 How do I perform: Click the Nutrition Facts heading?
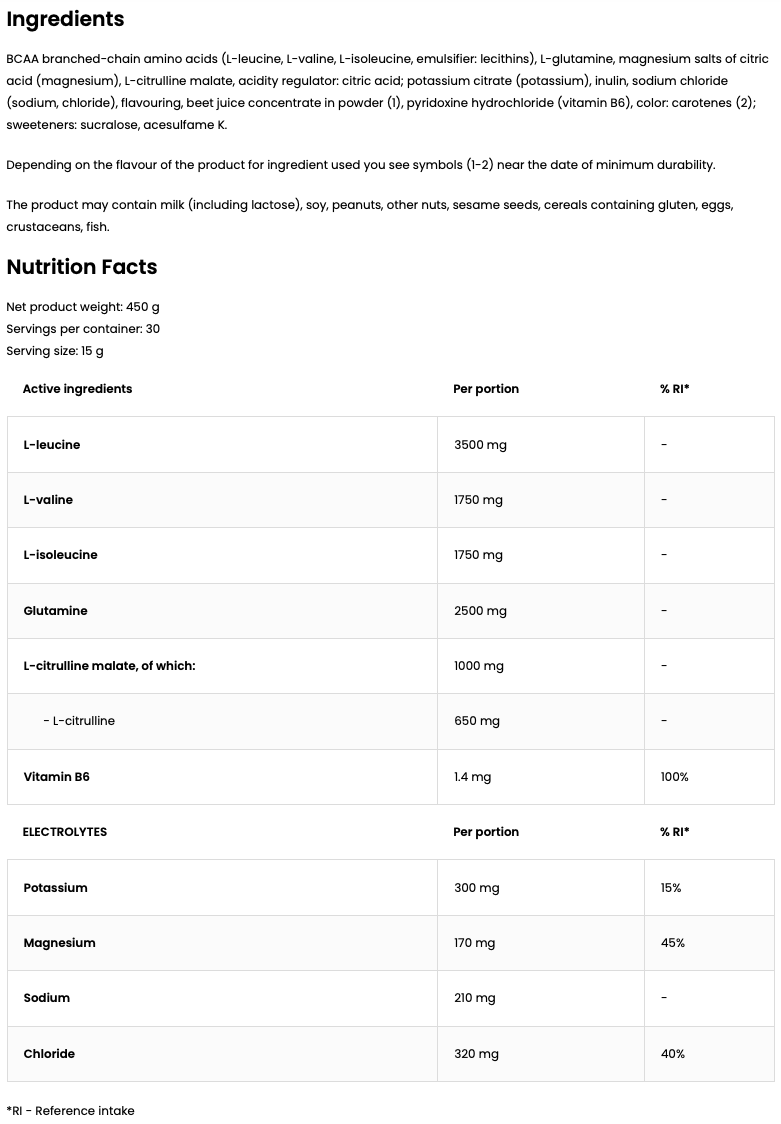[x=82, y=267]
